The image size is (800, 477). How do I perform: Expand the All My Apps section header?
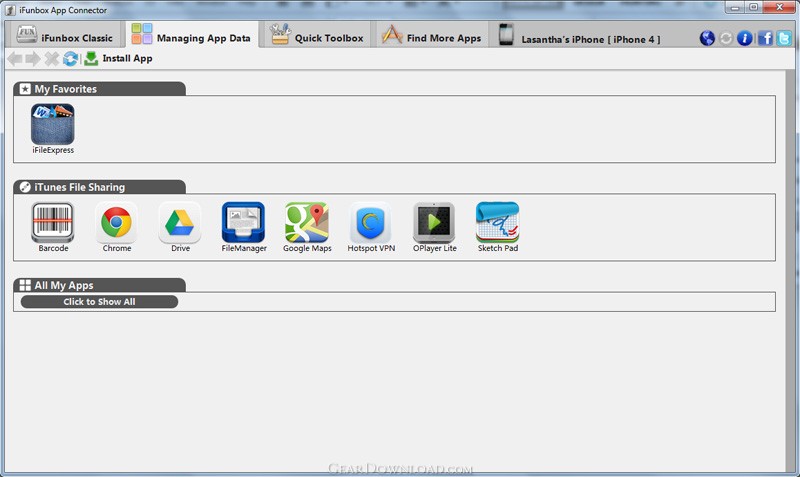(99, 285)
